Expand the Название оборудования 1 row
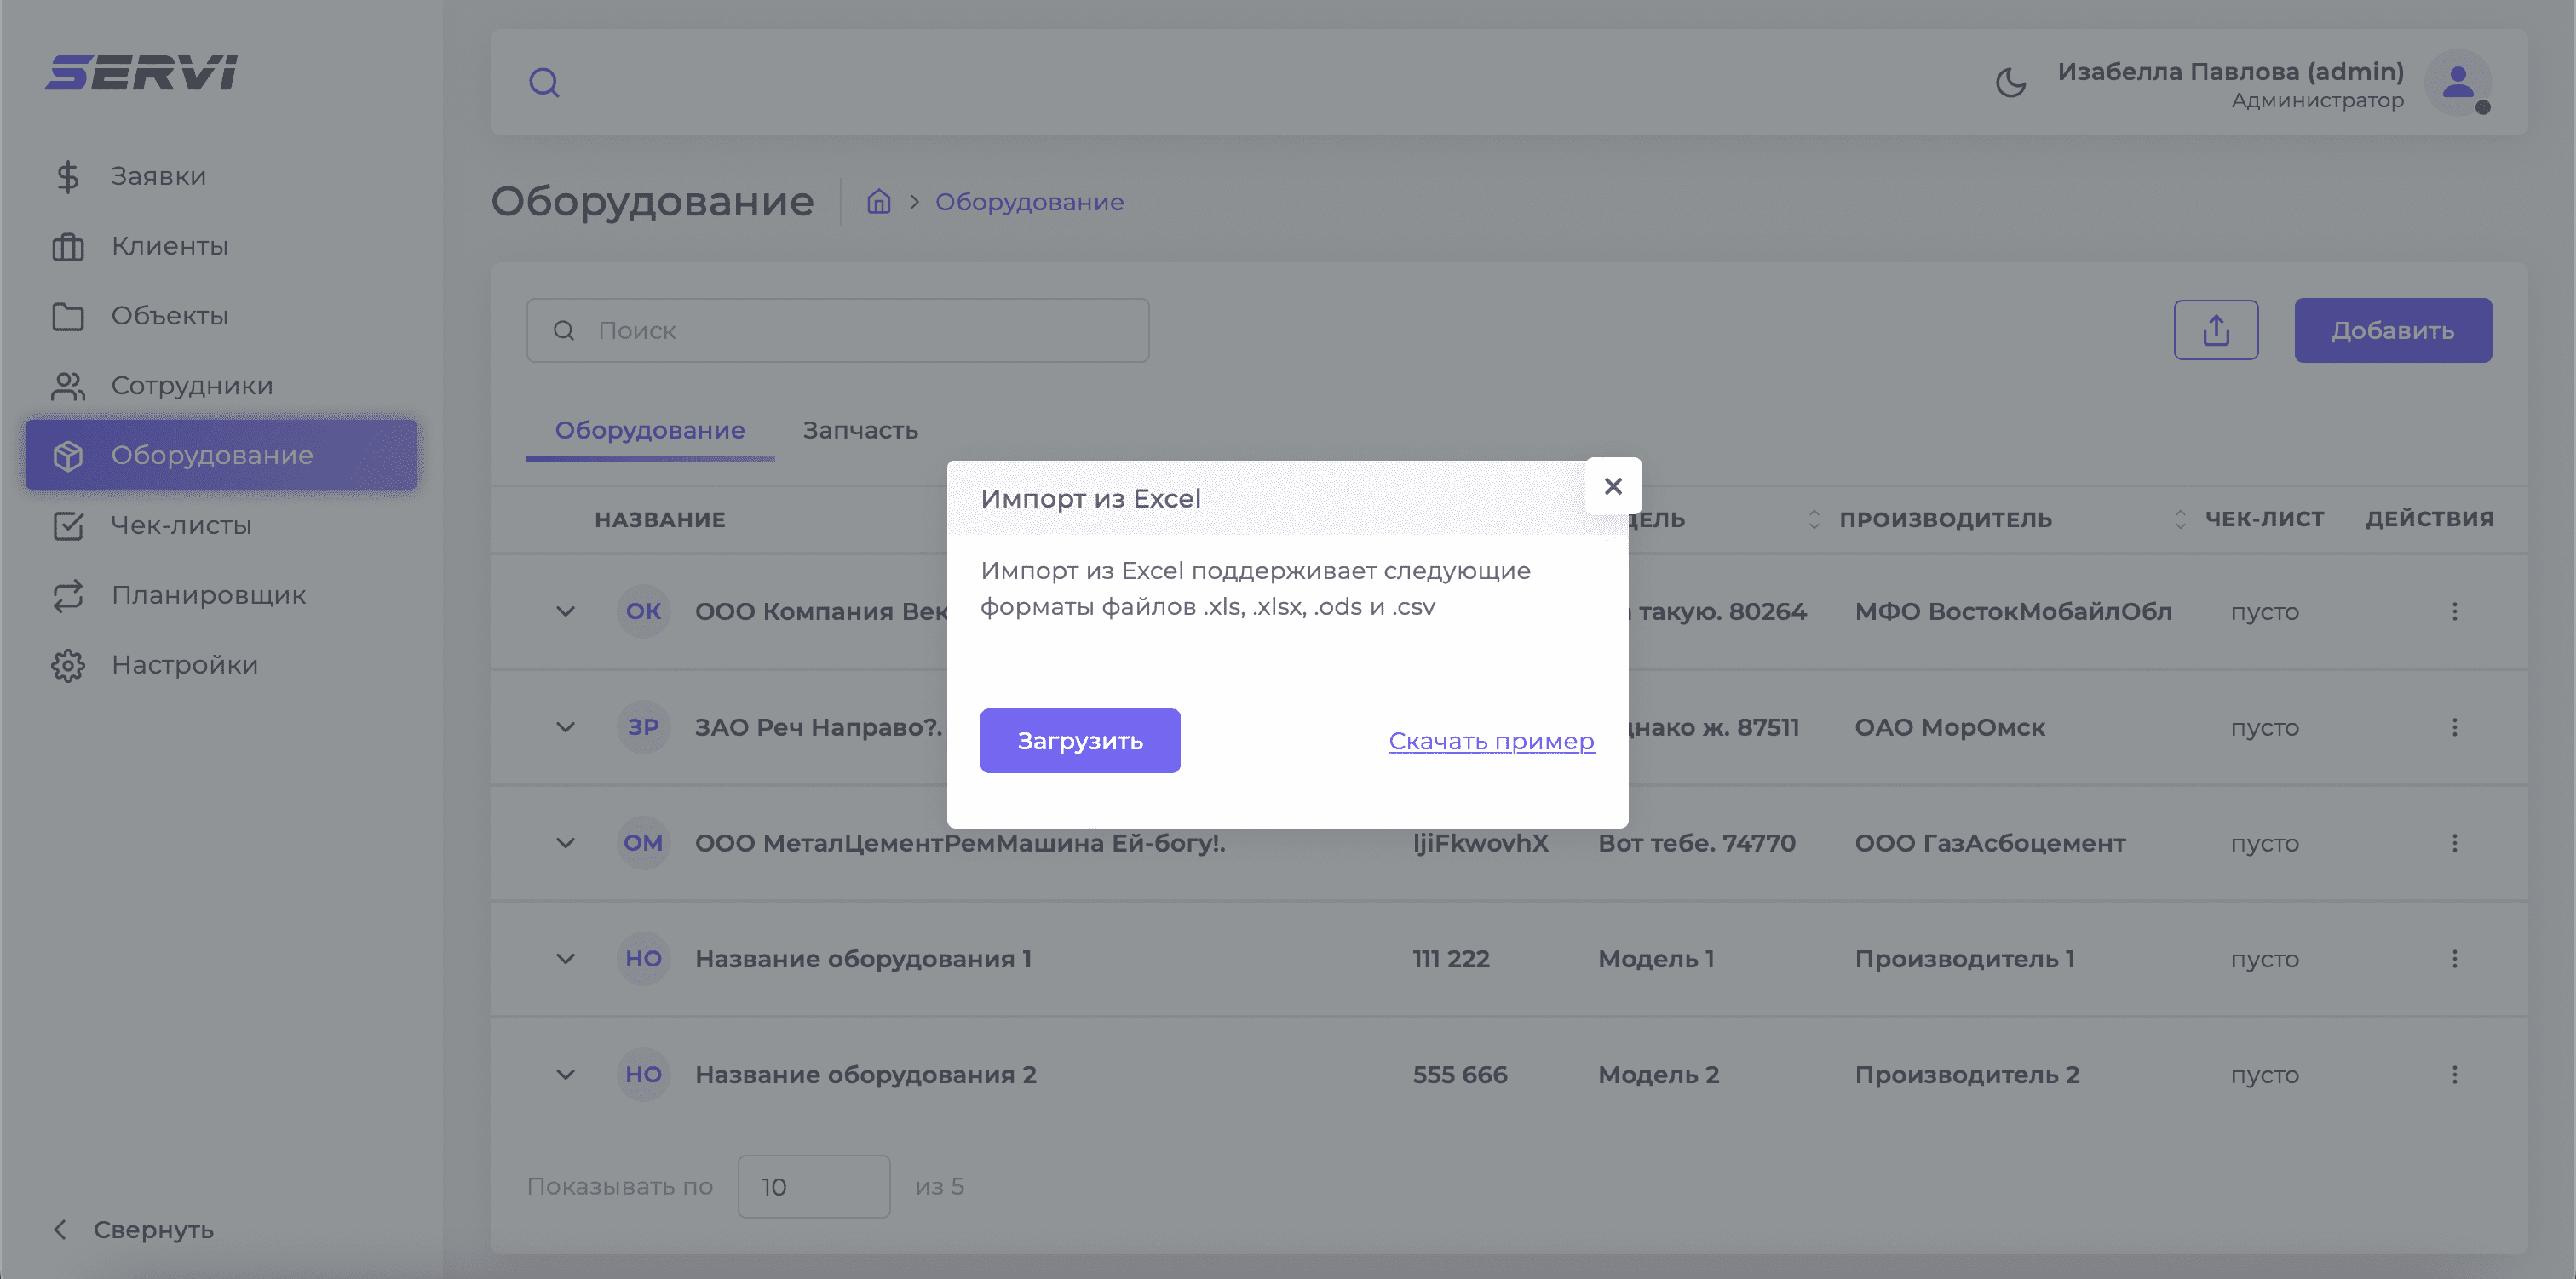This screenshot has height=1279, width=2576. pyautogui.click(x=565, y=959)
